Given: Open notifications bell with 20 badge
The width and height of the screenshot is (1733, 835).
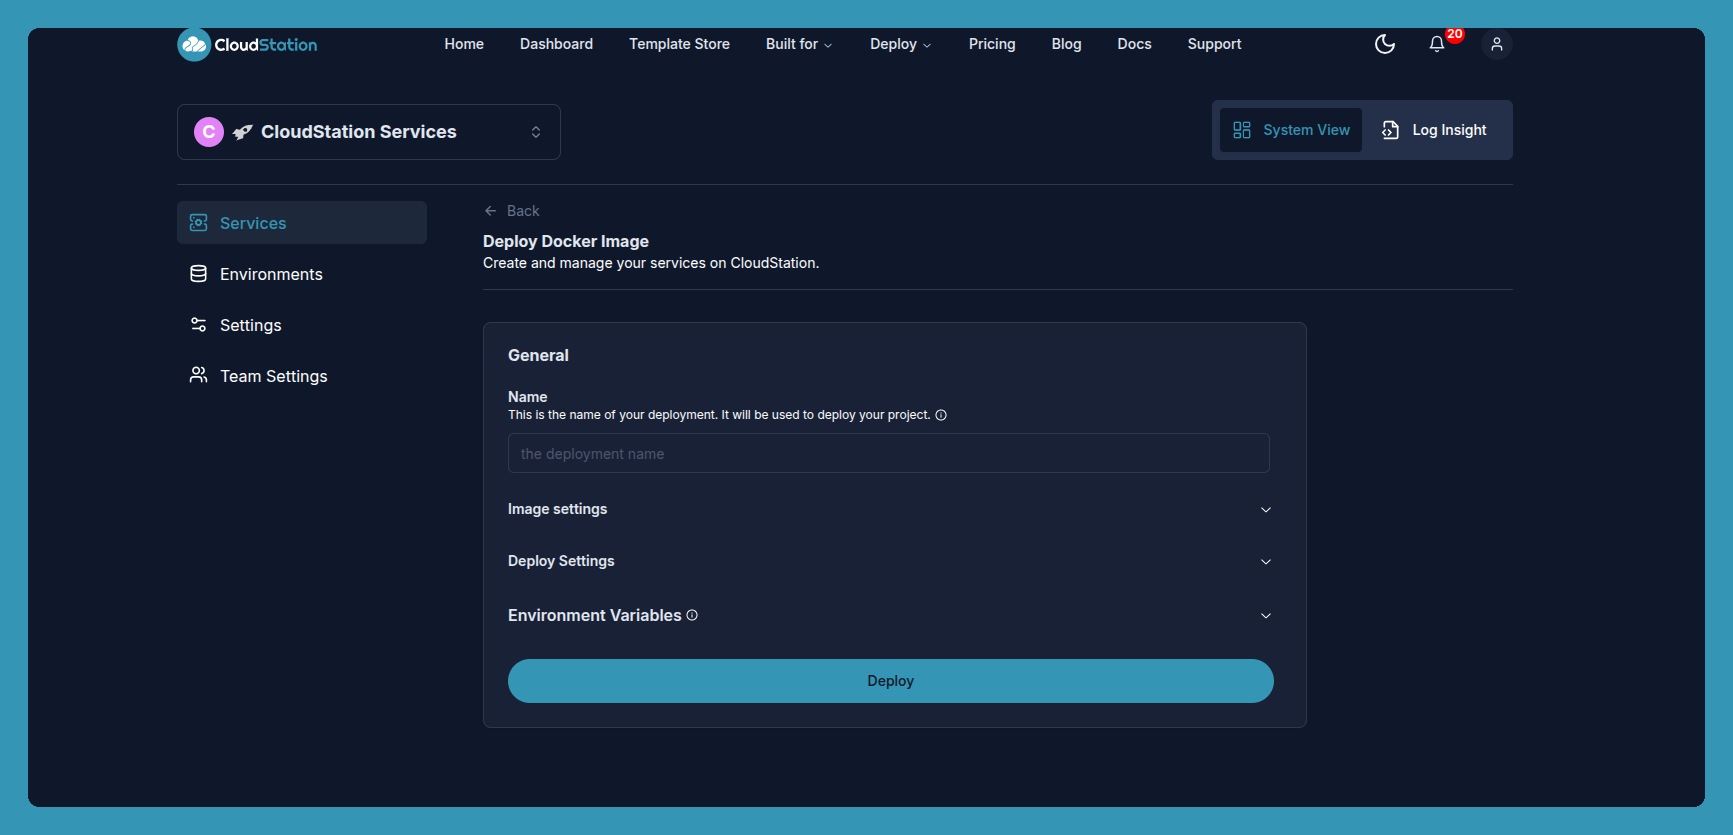Looking at the screenshot, I should pos(1437,44).
